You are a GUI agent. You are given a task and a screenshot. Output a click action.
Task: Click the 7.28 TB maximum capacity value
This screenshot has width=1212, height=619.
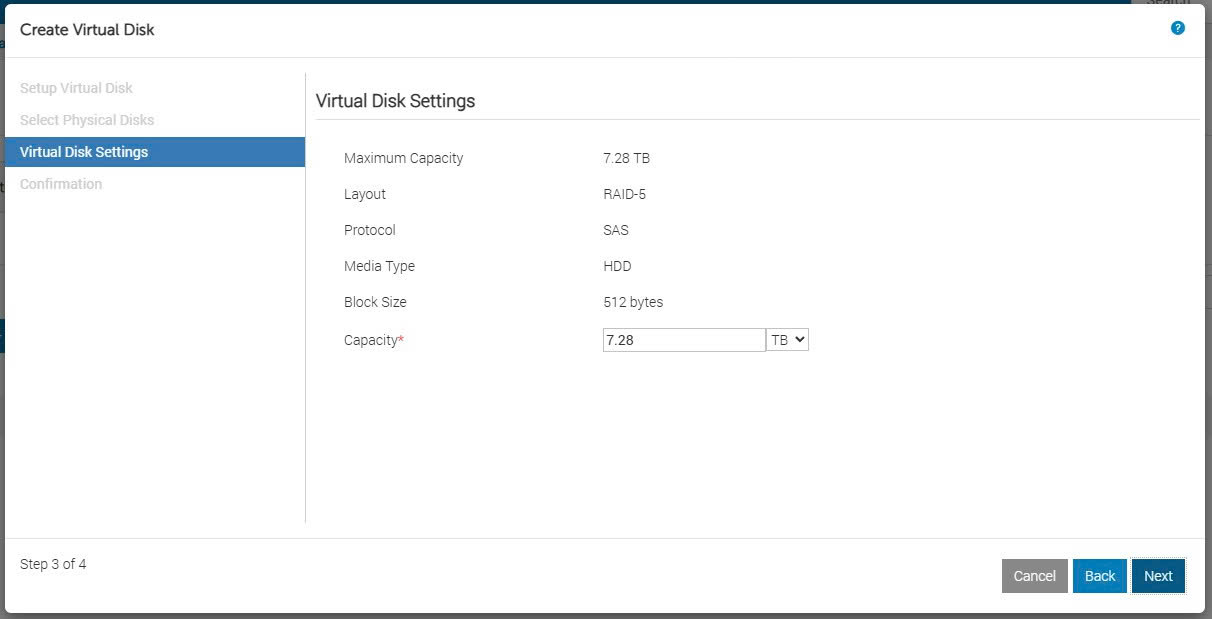(627, 158)
